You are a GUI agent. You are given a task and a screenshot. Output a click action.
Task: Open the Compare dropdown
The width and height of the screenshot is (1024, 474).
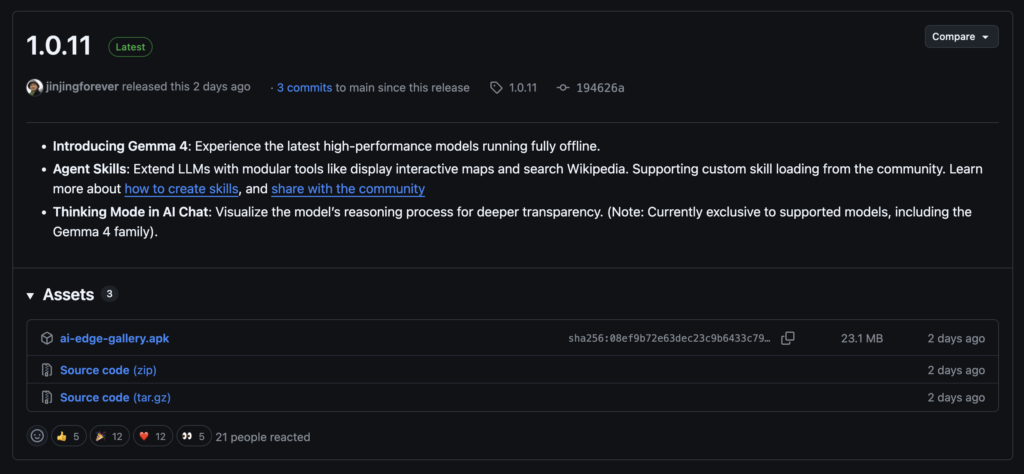(x=961, y=37)
